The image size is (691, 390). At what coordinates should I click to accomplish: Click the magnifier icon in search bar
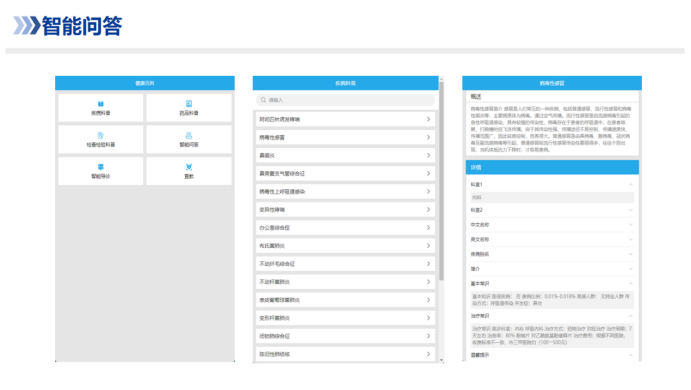pyautogui.click(x=264, y=100)
